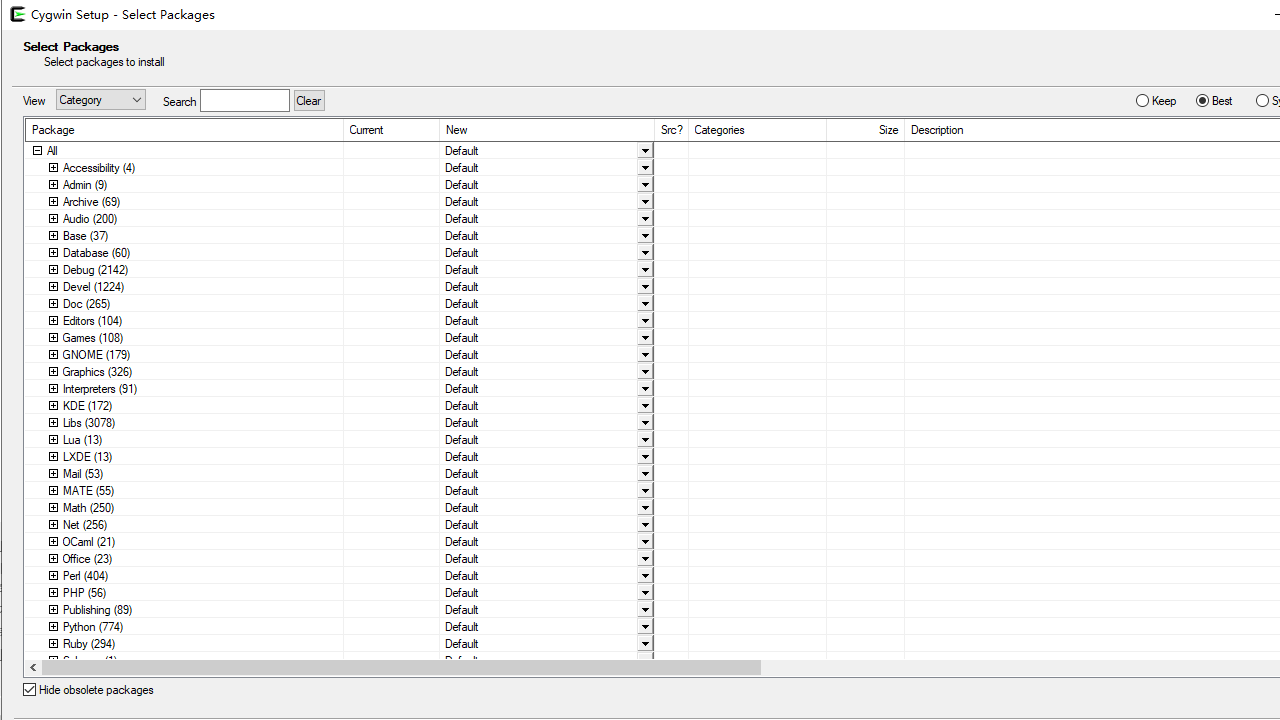This screenshot has height=720, width=1280.
Task: Click the Size column header
Action: [x=866, y=130]
